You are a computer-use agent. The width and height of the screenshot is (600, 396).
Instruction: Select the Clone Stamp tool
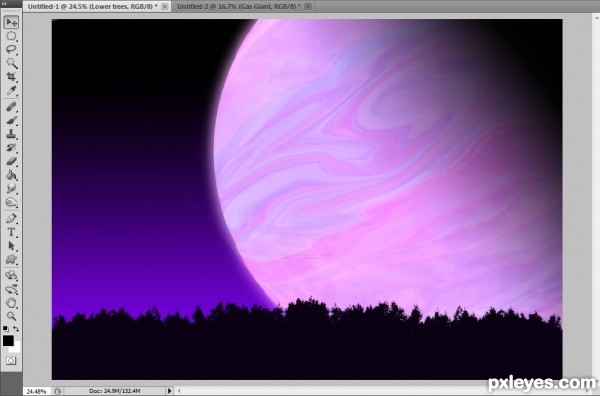(11, 134)
